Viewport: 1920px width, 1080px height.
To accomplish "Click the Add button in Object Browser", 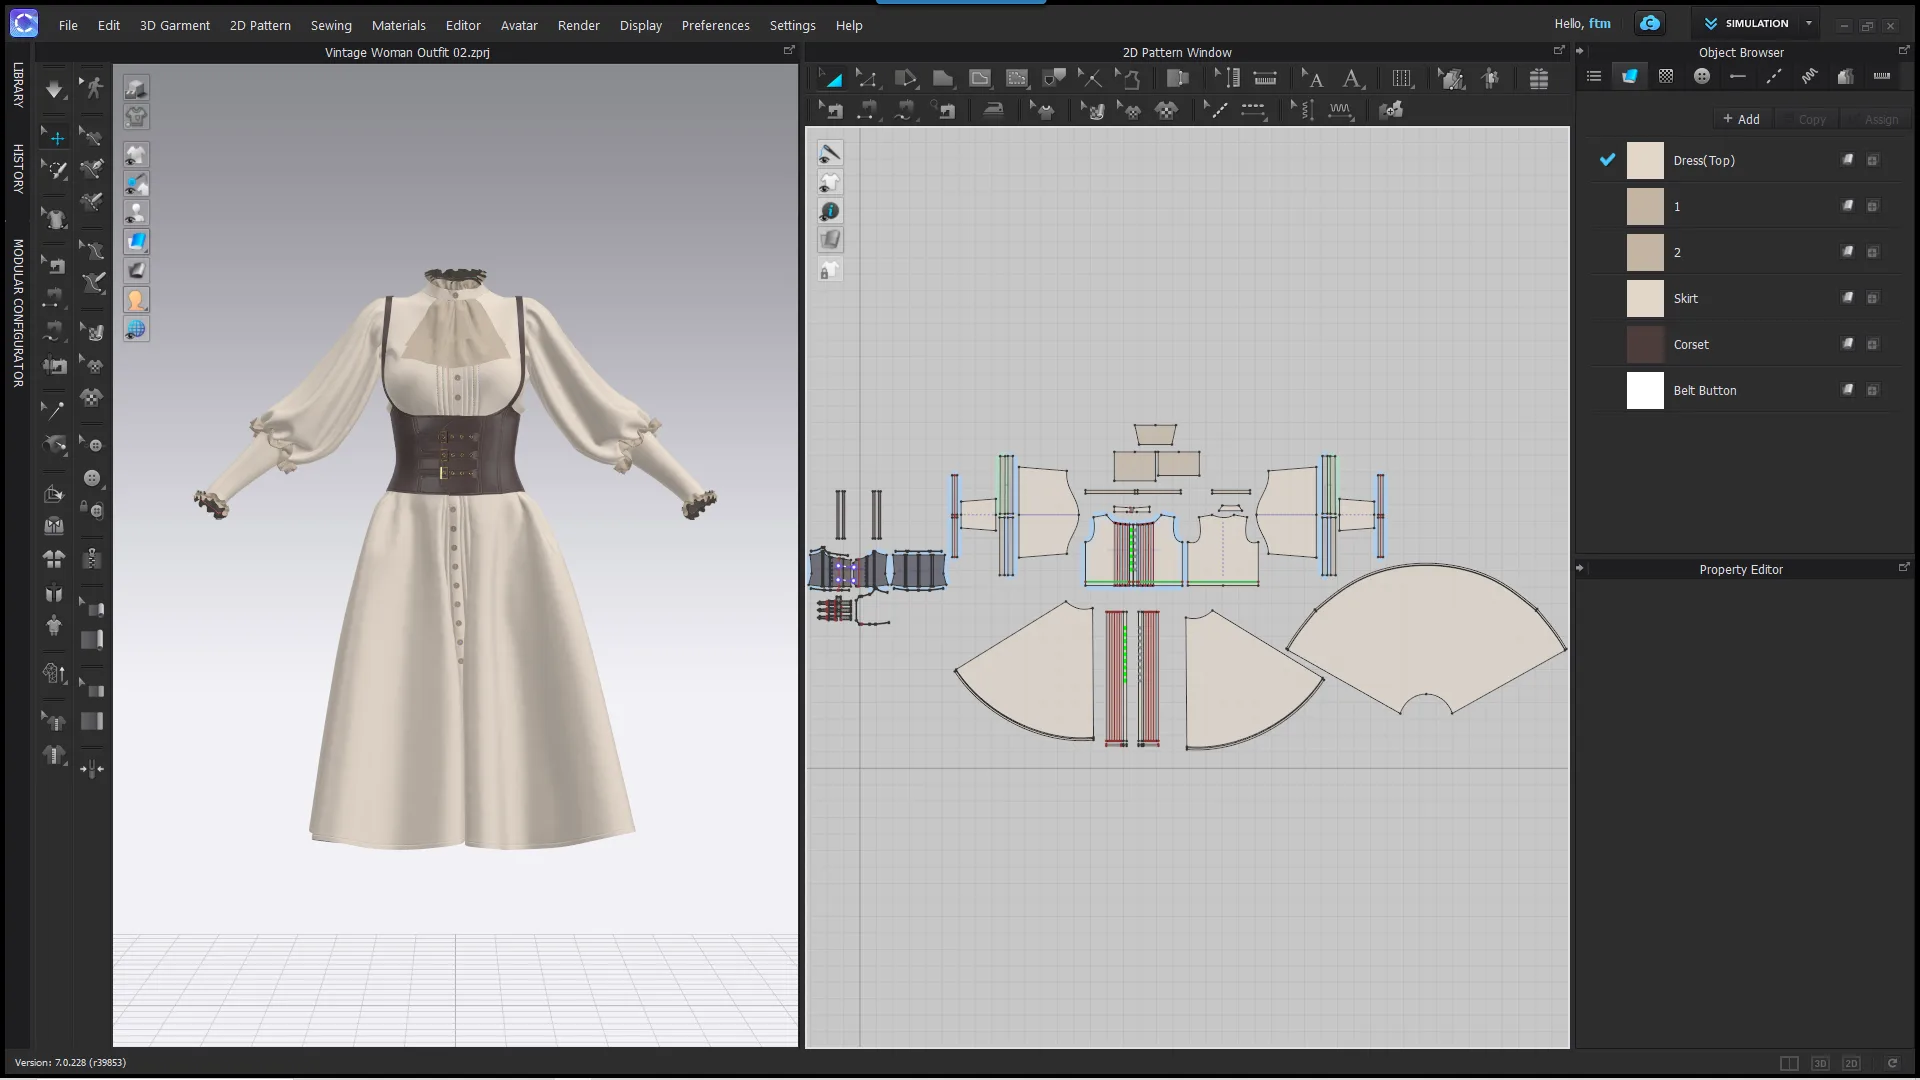I will point(1741,119).
